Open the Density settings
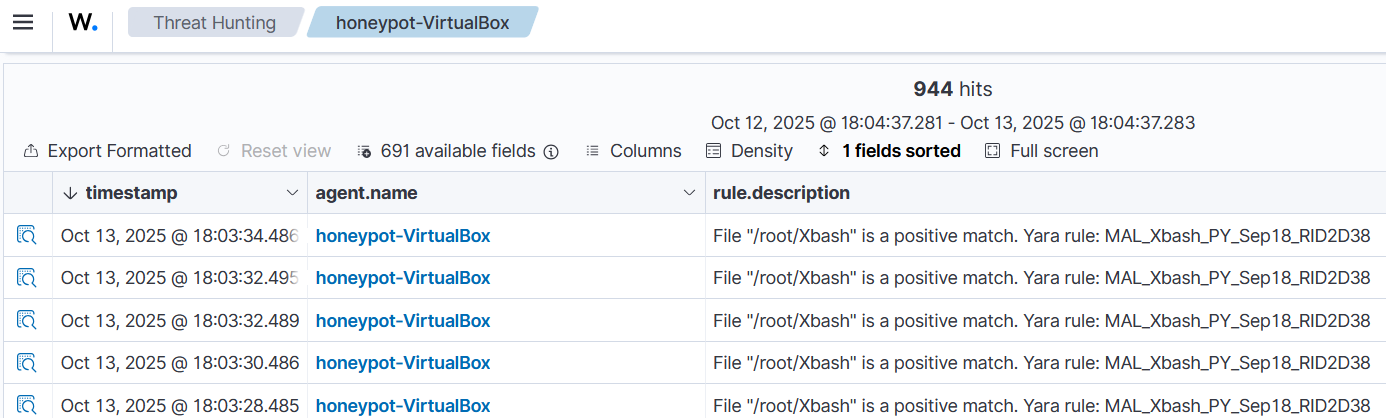1386x418 pixels. pos(749,151)
